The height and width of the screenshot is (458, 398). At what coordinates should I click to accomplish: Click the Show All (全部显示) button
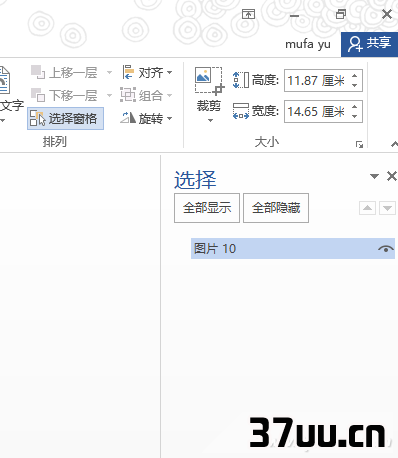207,208
